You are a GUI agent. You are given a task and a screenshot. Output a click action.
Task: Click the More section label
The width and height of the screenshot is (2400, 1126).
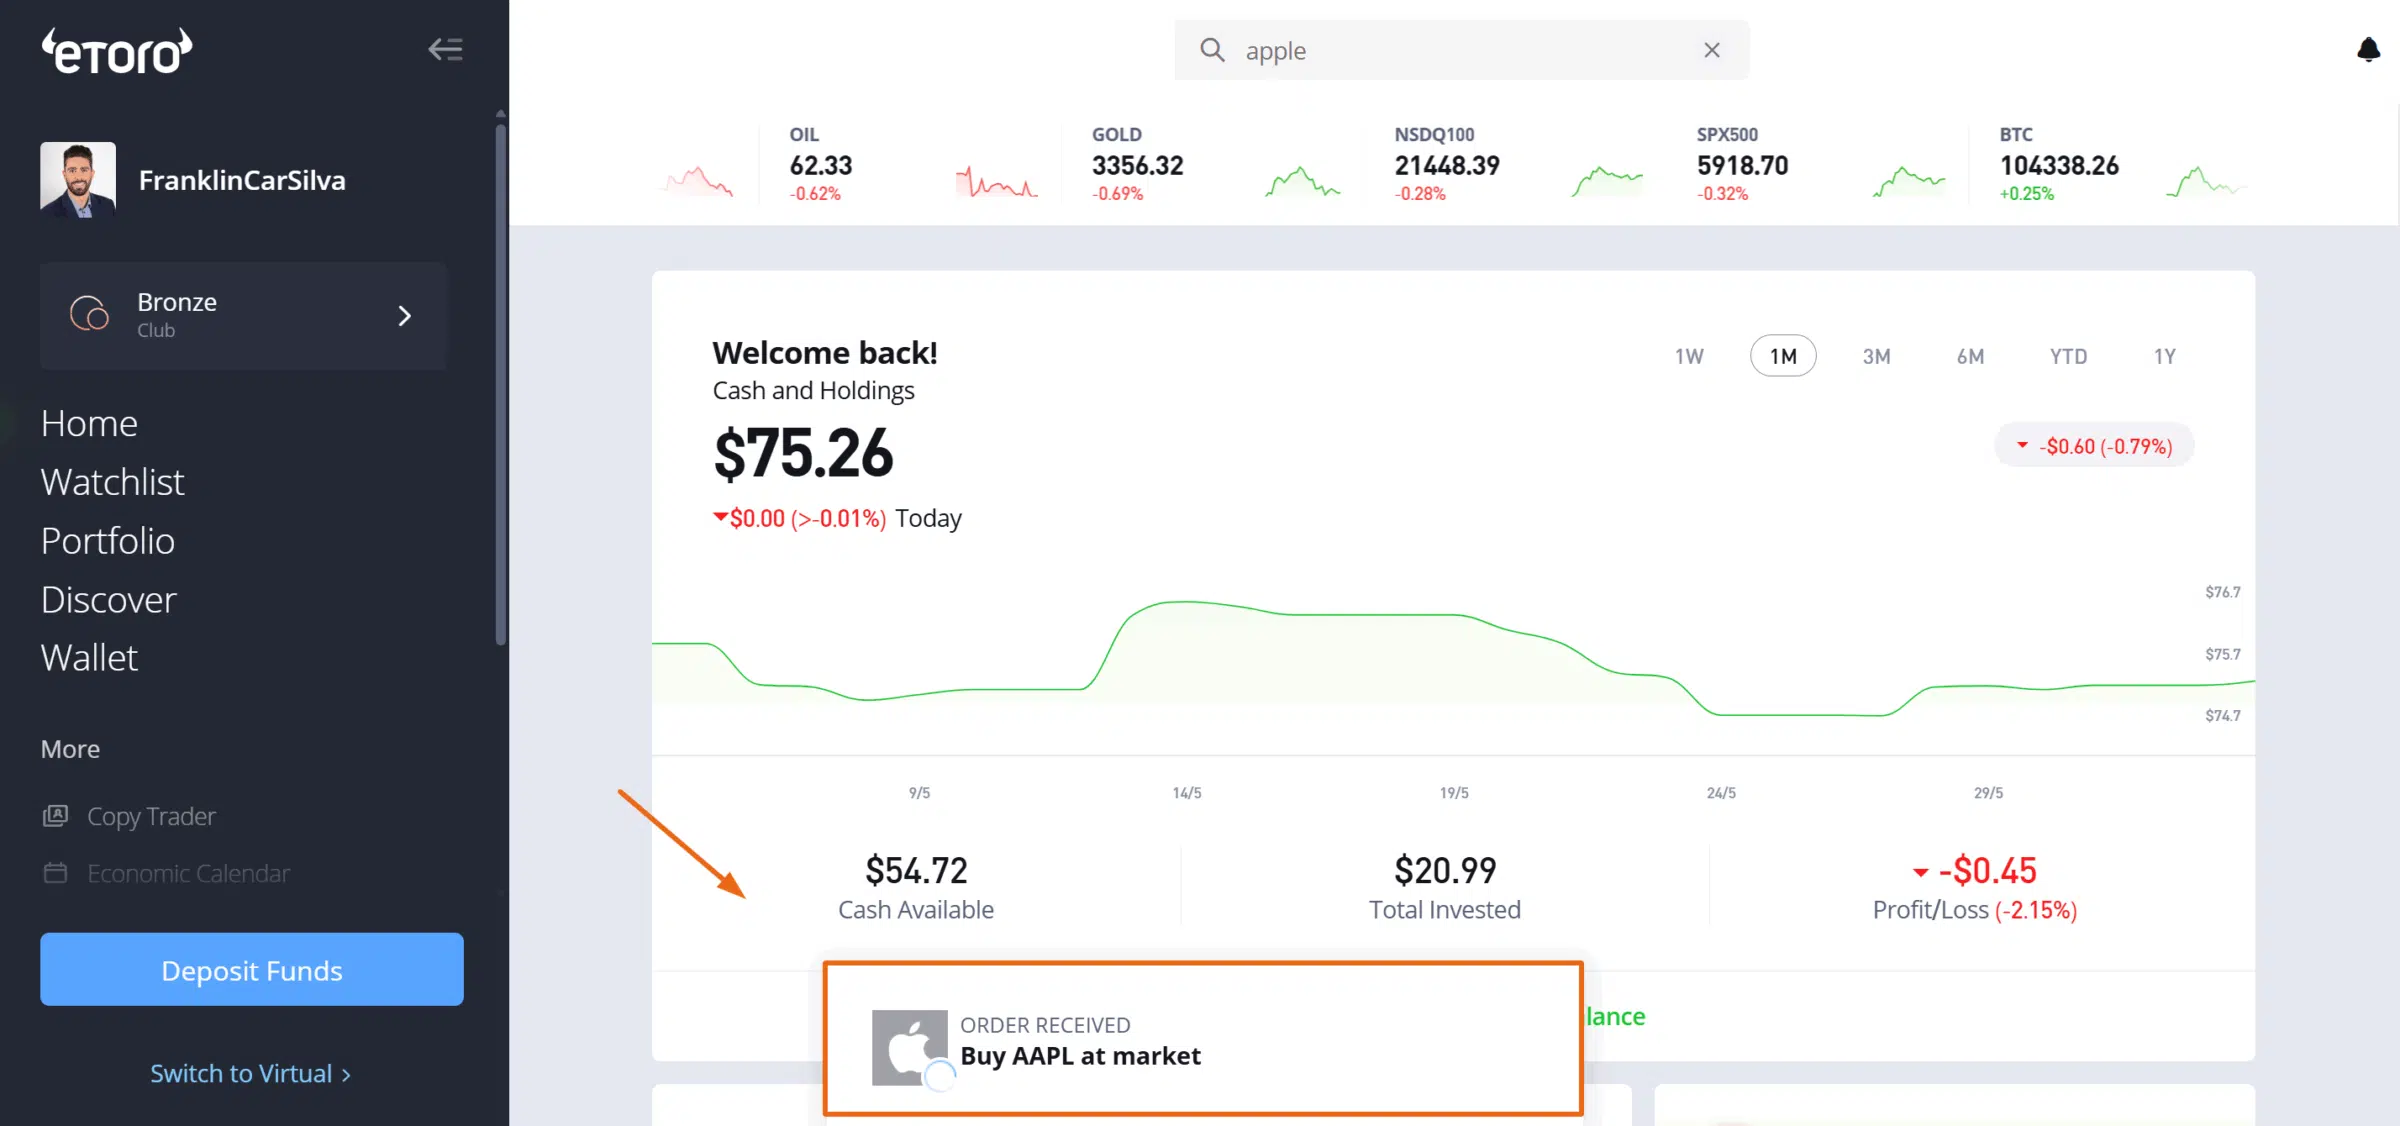70,749
